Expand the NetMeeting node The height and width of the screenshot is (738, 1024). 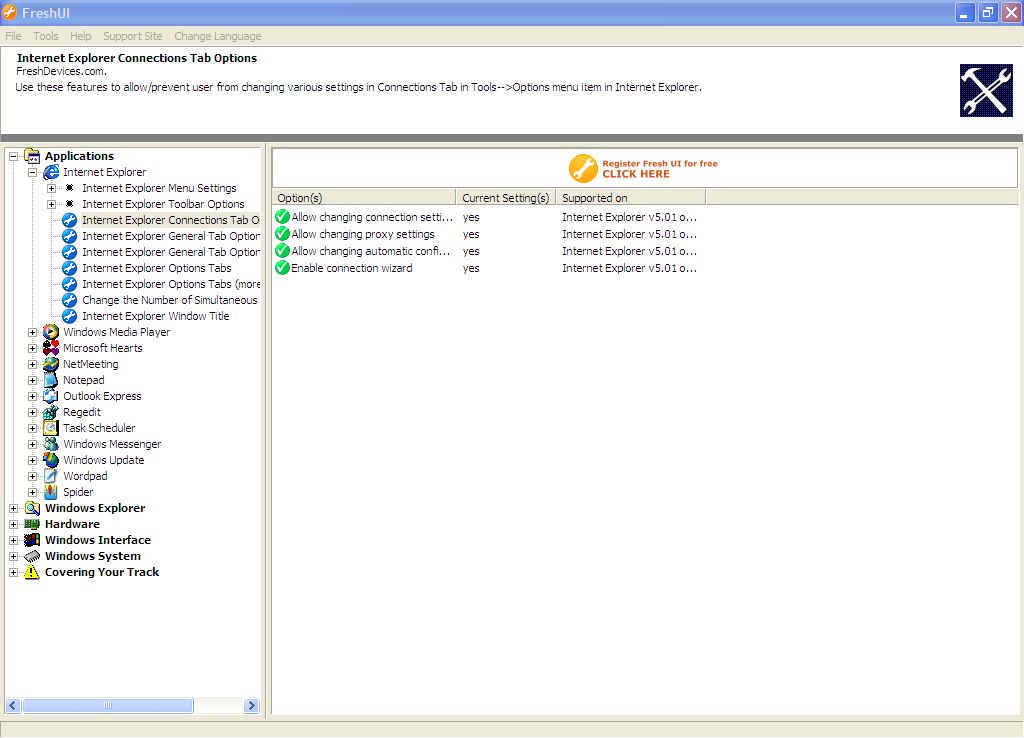pos(32,364)
